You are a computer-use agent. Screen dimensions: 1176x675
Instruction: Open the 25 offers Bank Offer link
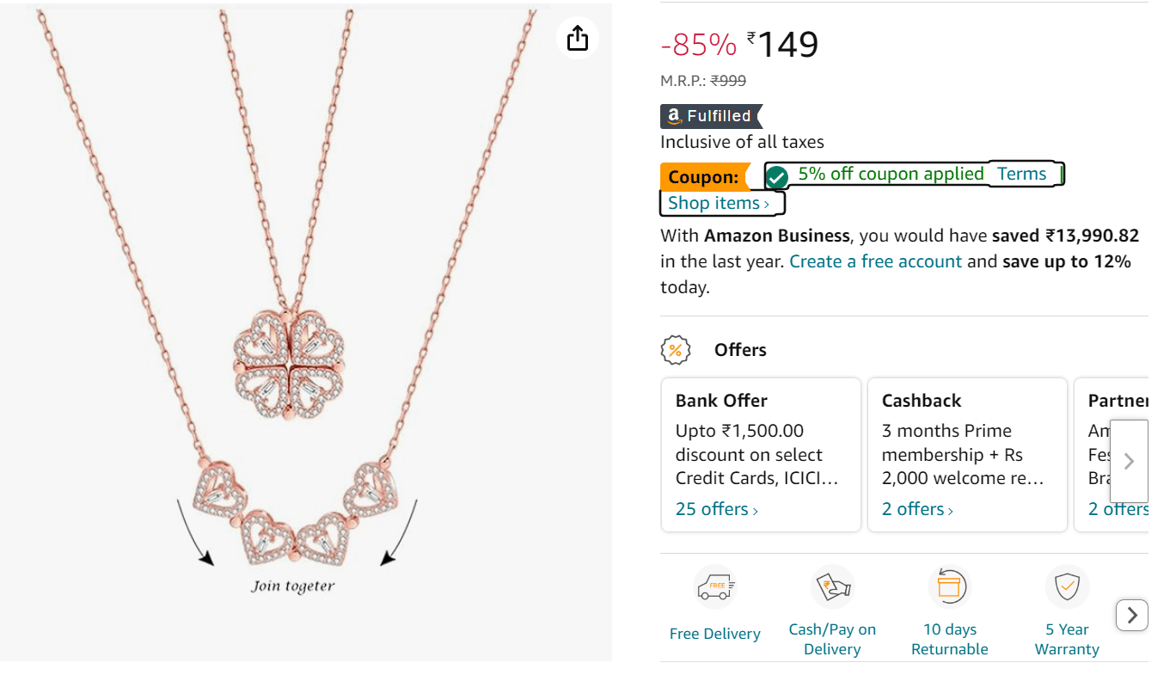716,509
